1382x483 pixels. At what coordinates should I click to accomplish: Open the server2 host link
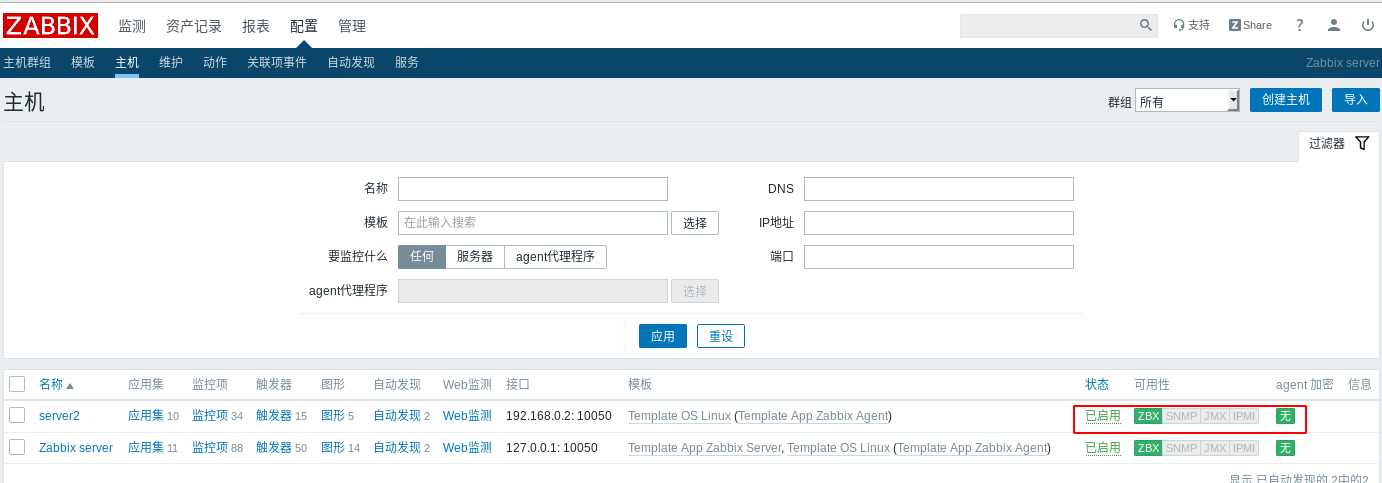coord(59,416)
